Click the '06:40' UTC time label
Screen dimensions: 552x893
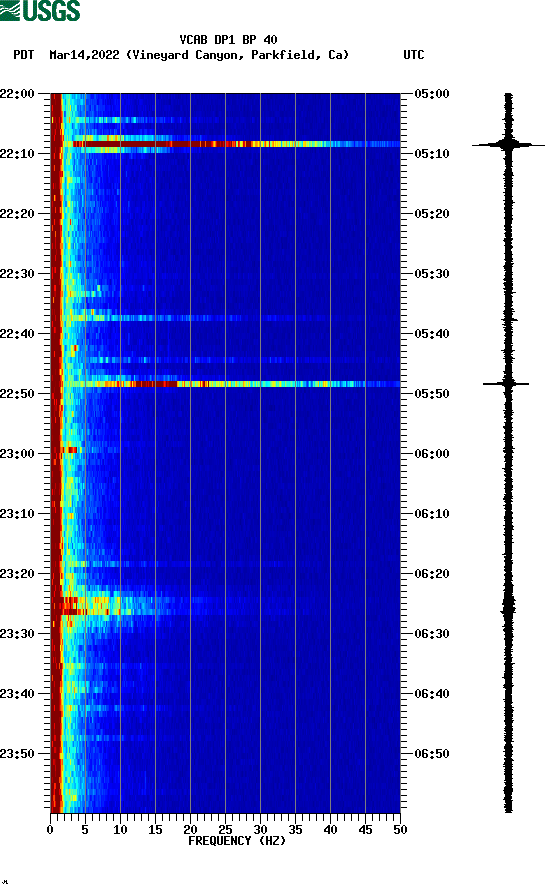coord(432,693)
